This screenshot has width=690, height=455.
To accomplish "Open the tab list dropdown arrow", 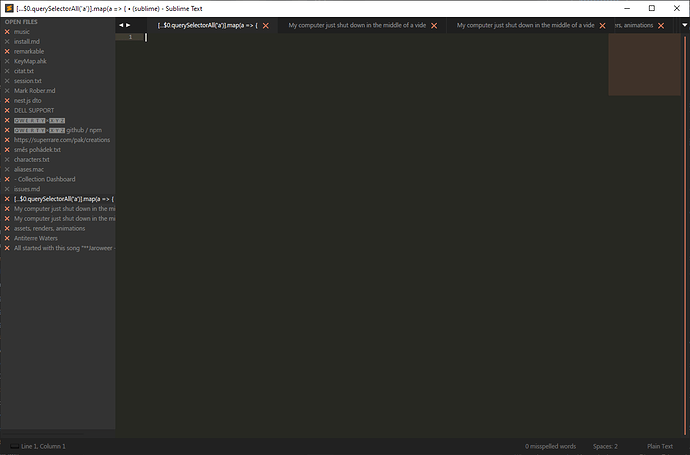I will point(684,25).
